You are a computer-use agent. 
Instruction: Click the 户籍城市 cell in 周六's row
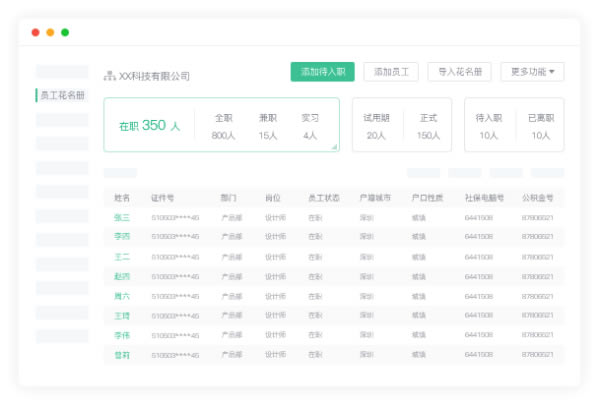point(367,296)
